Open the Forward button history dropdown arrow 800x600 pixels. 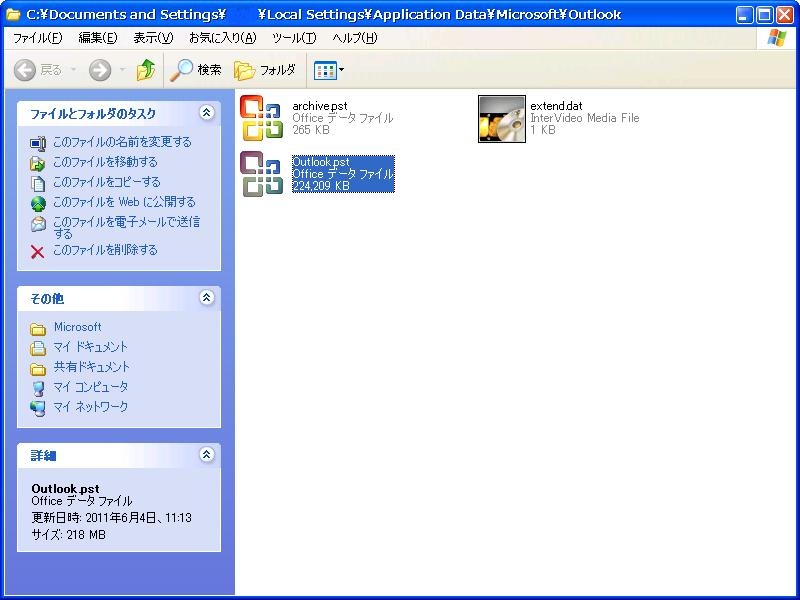point(122,69)
